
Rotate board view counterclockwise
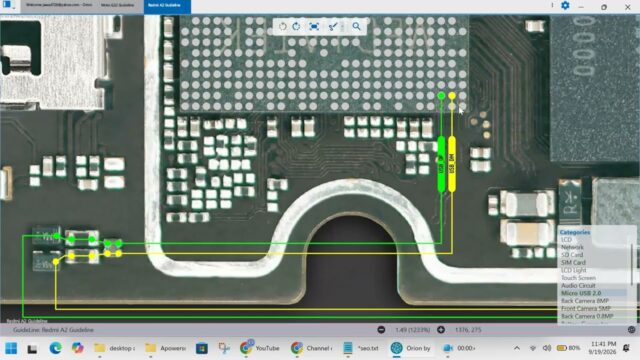(282, 27)
